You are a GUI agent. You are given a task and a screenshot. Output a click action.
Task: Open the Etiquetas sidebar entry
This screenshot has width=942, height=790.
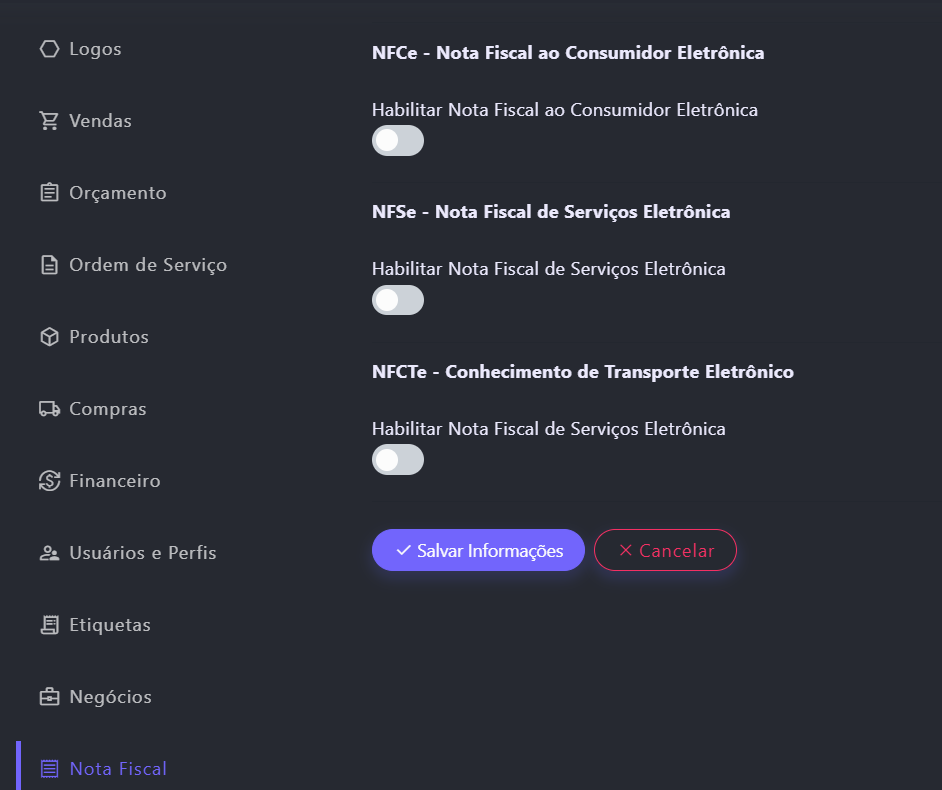tap(110, 625)
